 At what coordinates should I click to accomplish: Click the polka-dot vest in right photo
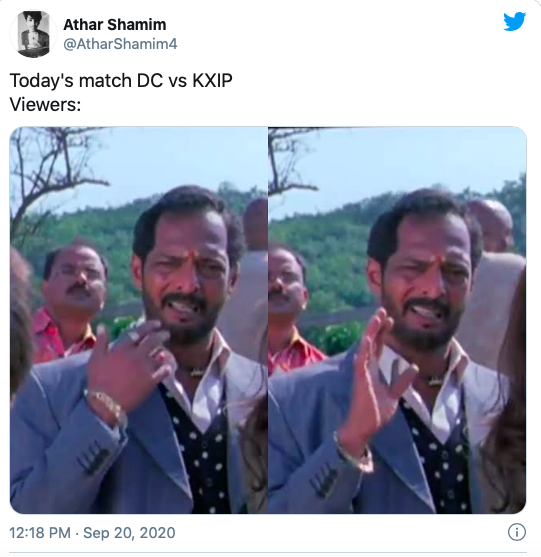tap(439, 455)
